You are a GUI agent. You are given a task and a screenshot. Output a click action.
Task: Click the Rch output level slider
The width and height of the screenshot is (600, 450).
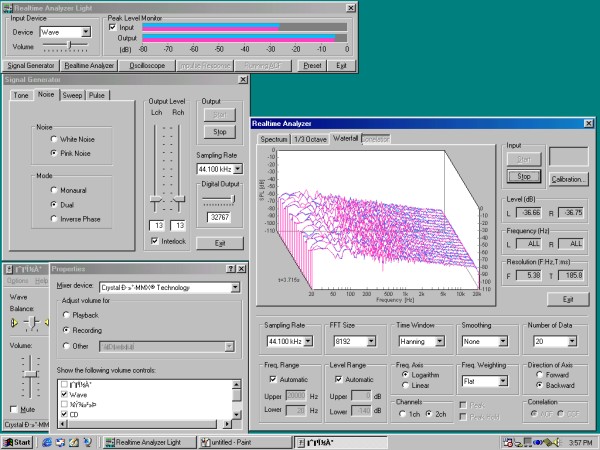(179, 199)
